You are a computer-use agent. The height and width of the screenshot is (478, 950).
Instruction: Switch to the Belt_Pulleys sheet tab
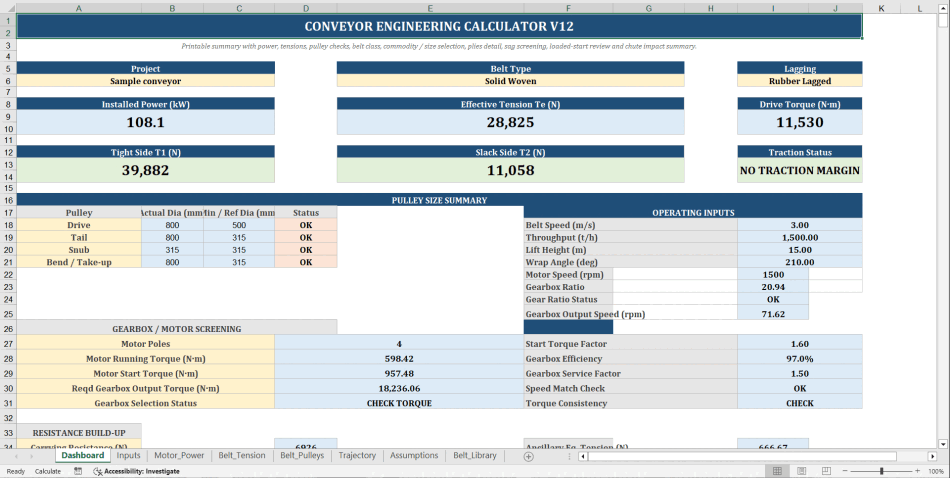coord(302,456)
